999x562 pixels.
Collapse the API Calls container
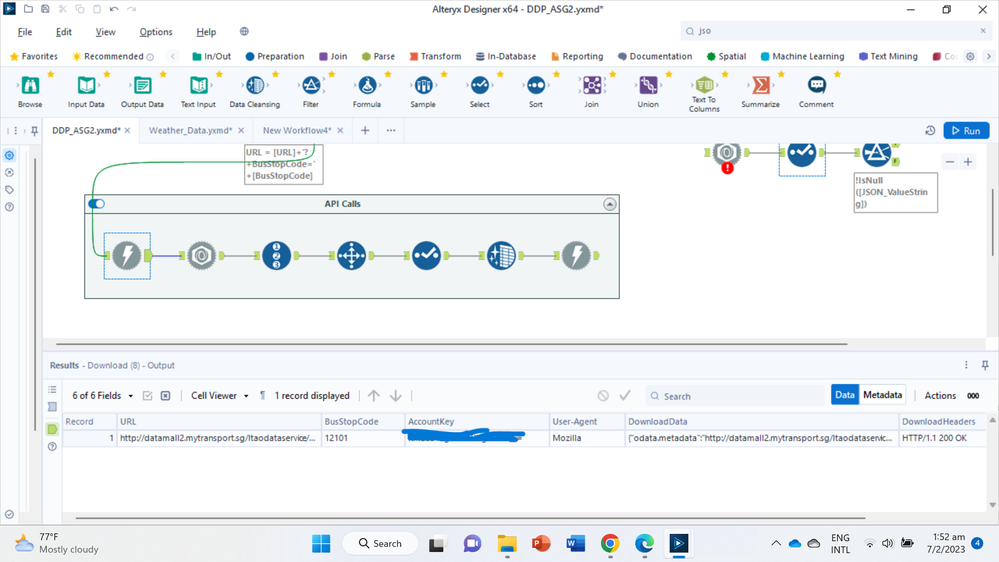coord(610,204)
